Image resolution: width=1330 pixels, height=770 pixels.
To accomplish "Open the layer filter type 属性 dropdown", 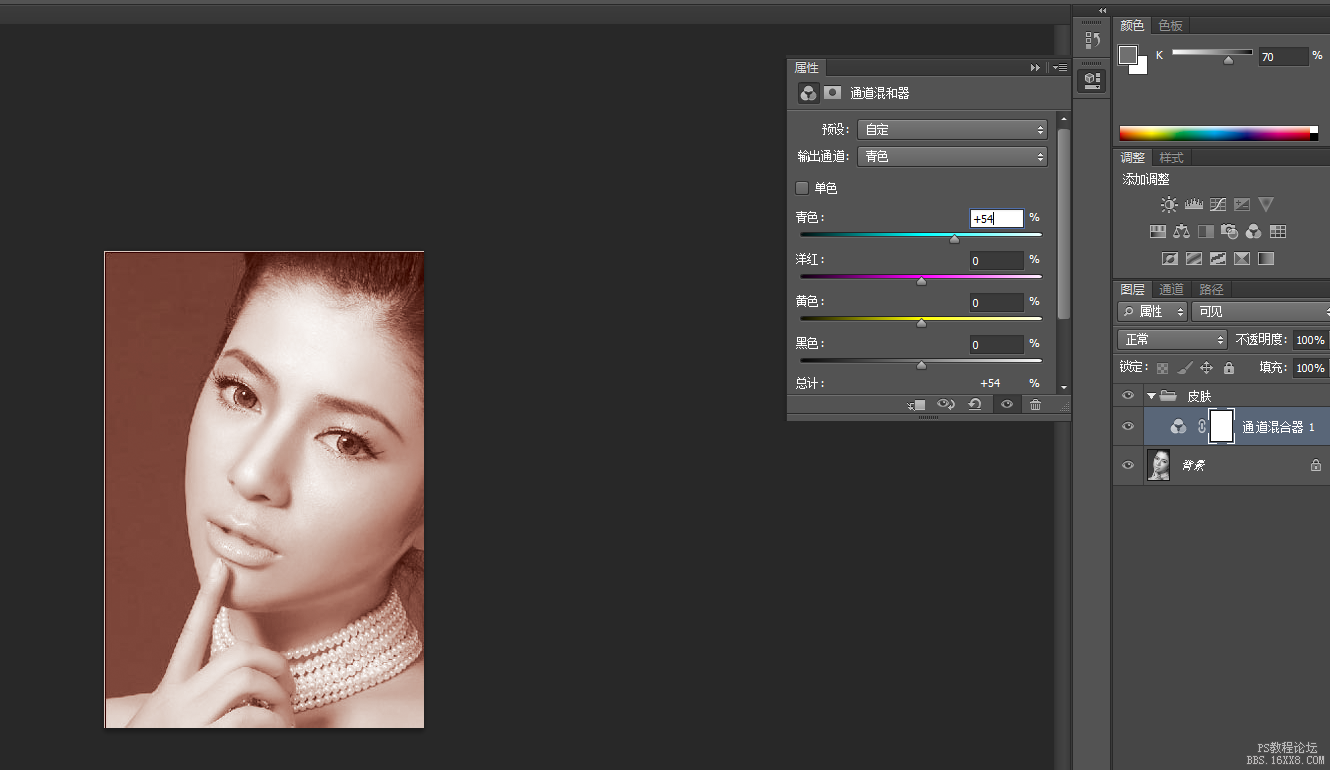I will point(1153,312).
